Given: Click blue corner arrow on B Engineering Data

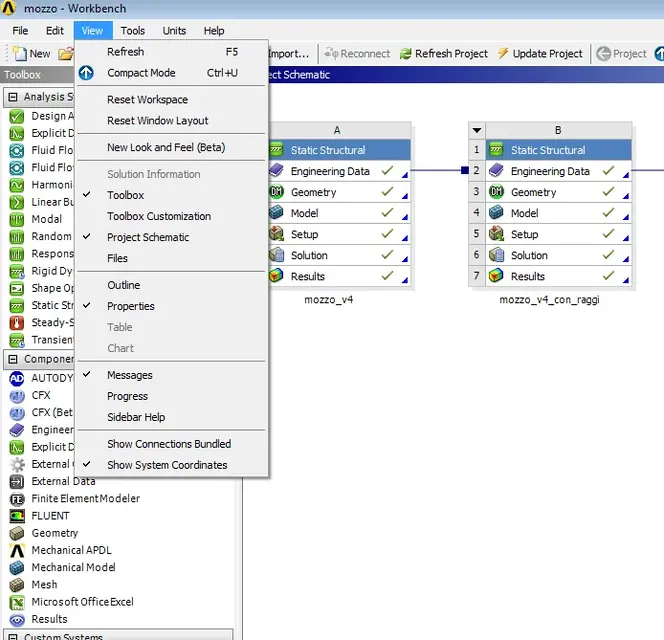Looking at the screenshot, I should (x=626, y=175).
